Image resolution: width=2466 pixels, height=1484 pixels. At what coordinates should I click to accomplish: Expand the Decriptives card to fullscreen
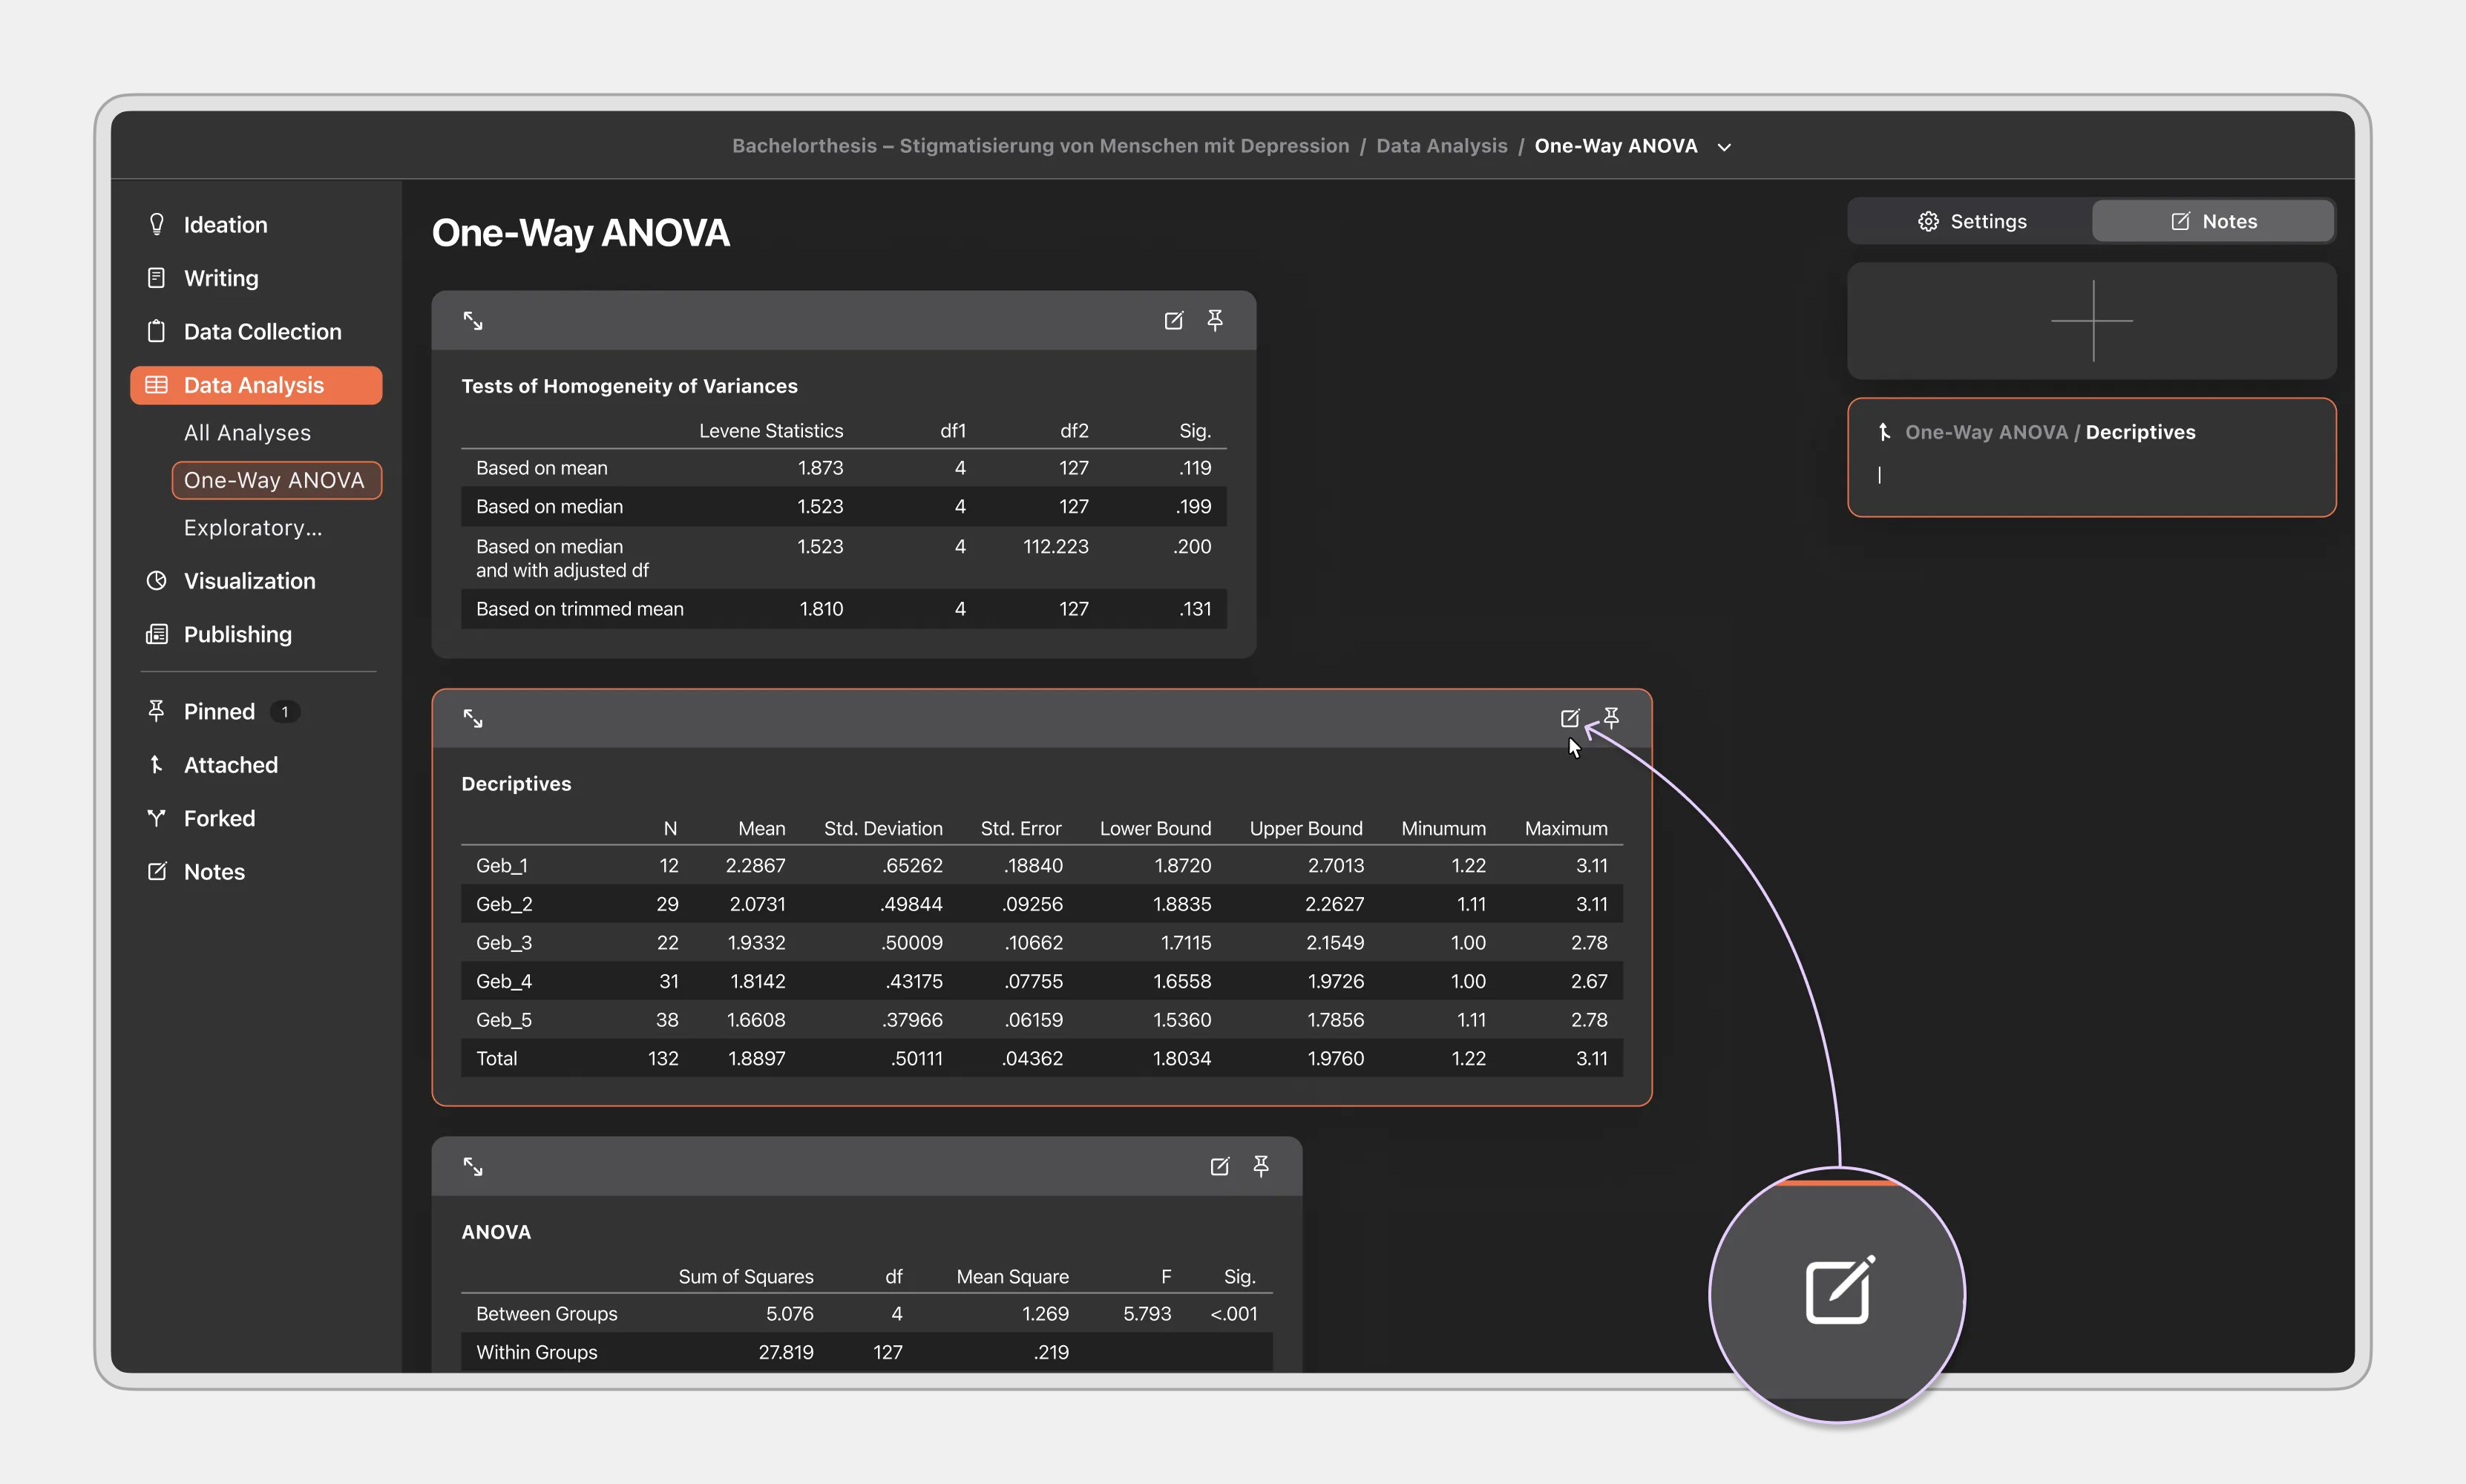tap(473, 718)
